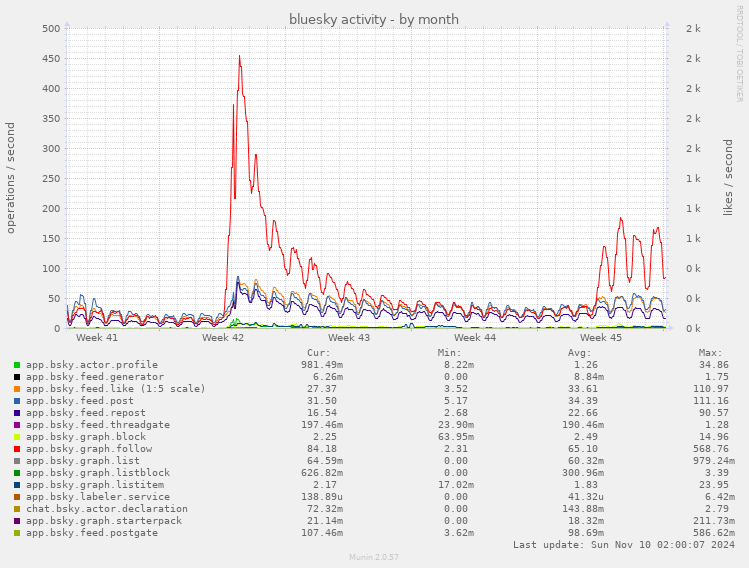Click the chart title bluesky activity - by month
Screen dimensions: 749x568
pyautogui.click(x=374, y=20)
